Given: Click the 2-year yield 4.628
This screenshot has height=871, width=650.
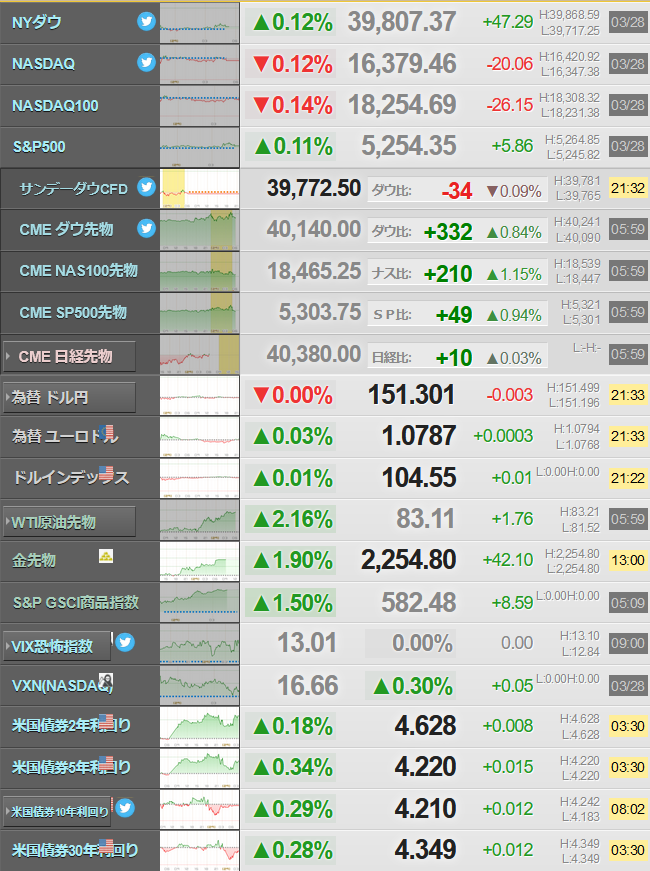Looking at the screenshot, I should point(425,726).
